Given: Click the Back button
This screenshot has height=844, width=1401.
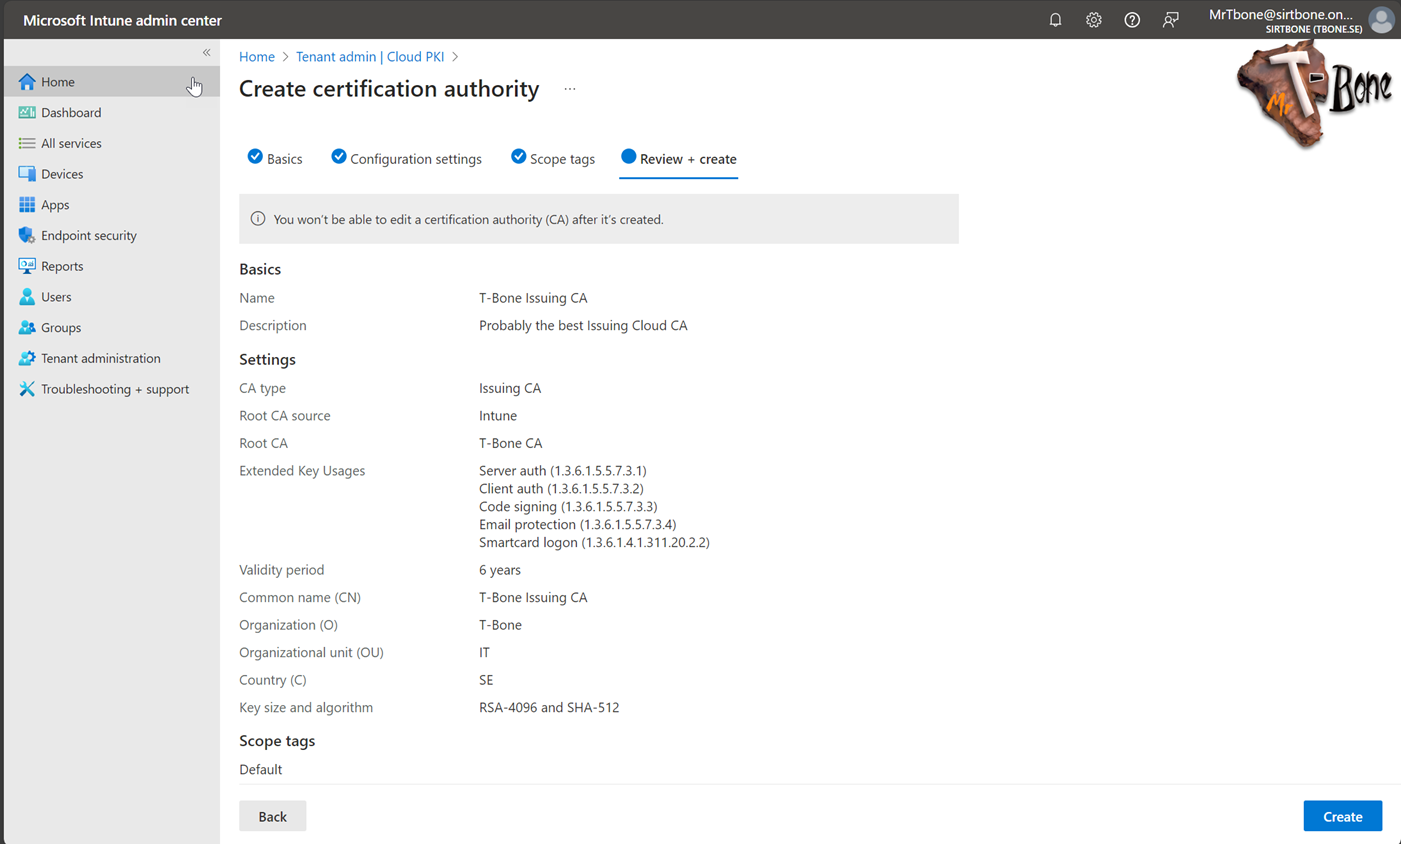Looking at the screenshot, I should click(272, 816).
